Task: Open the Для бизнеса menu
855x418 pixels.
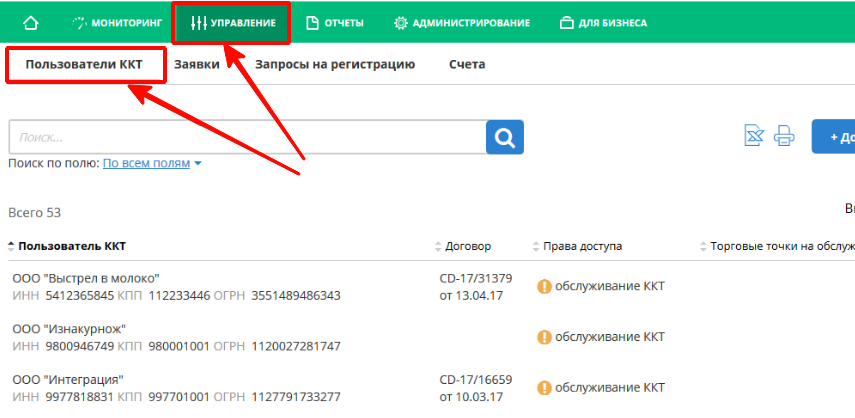Action: (x=604, y=23)
